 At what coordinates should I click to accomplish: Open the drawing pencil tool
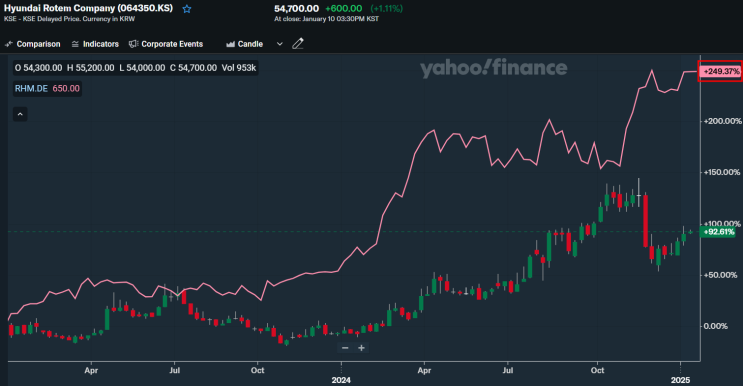click(298, 44)
